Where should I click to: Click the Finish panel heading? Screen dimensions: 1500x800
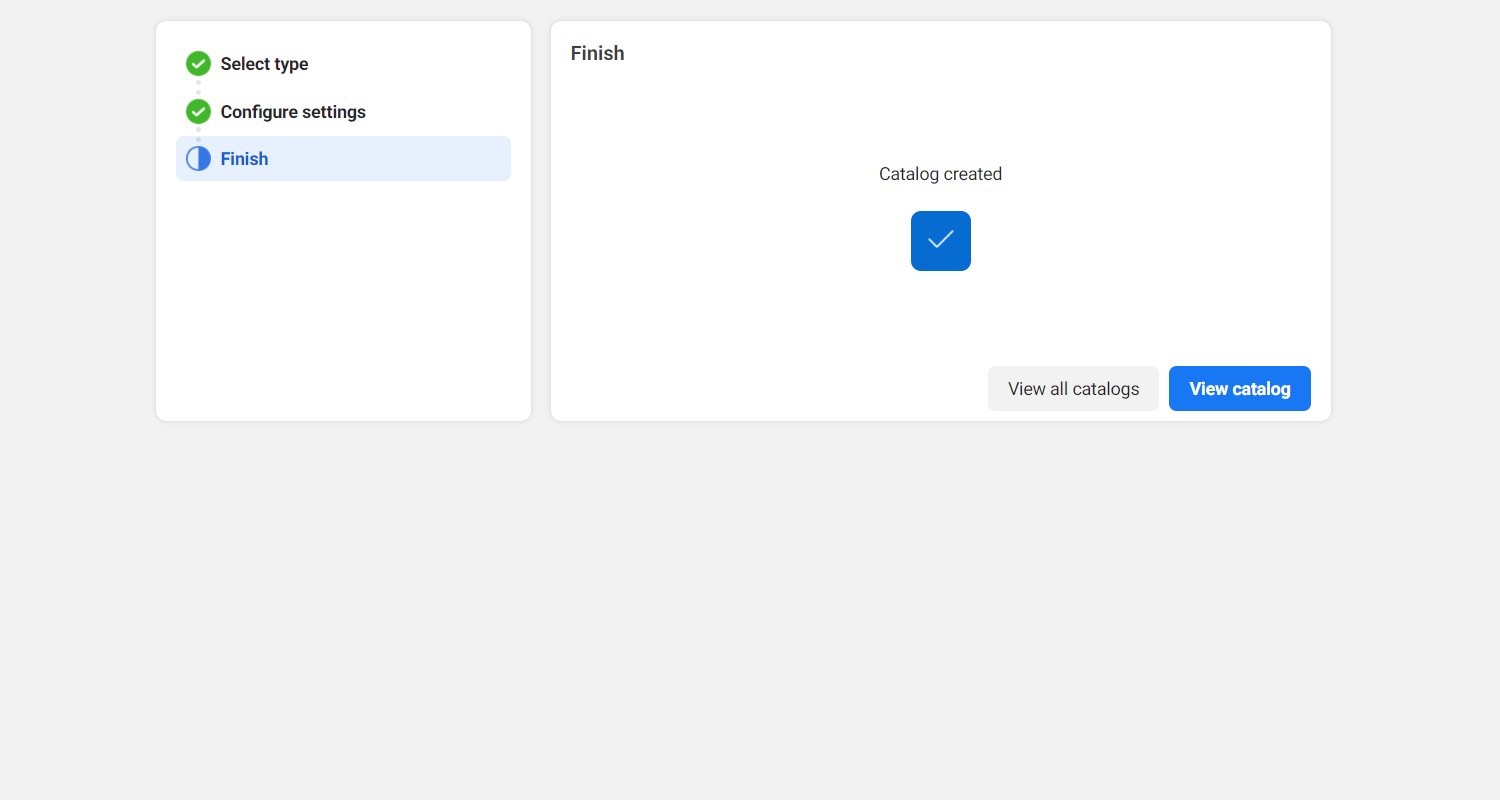click(x=597, y=53)
